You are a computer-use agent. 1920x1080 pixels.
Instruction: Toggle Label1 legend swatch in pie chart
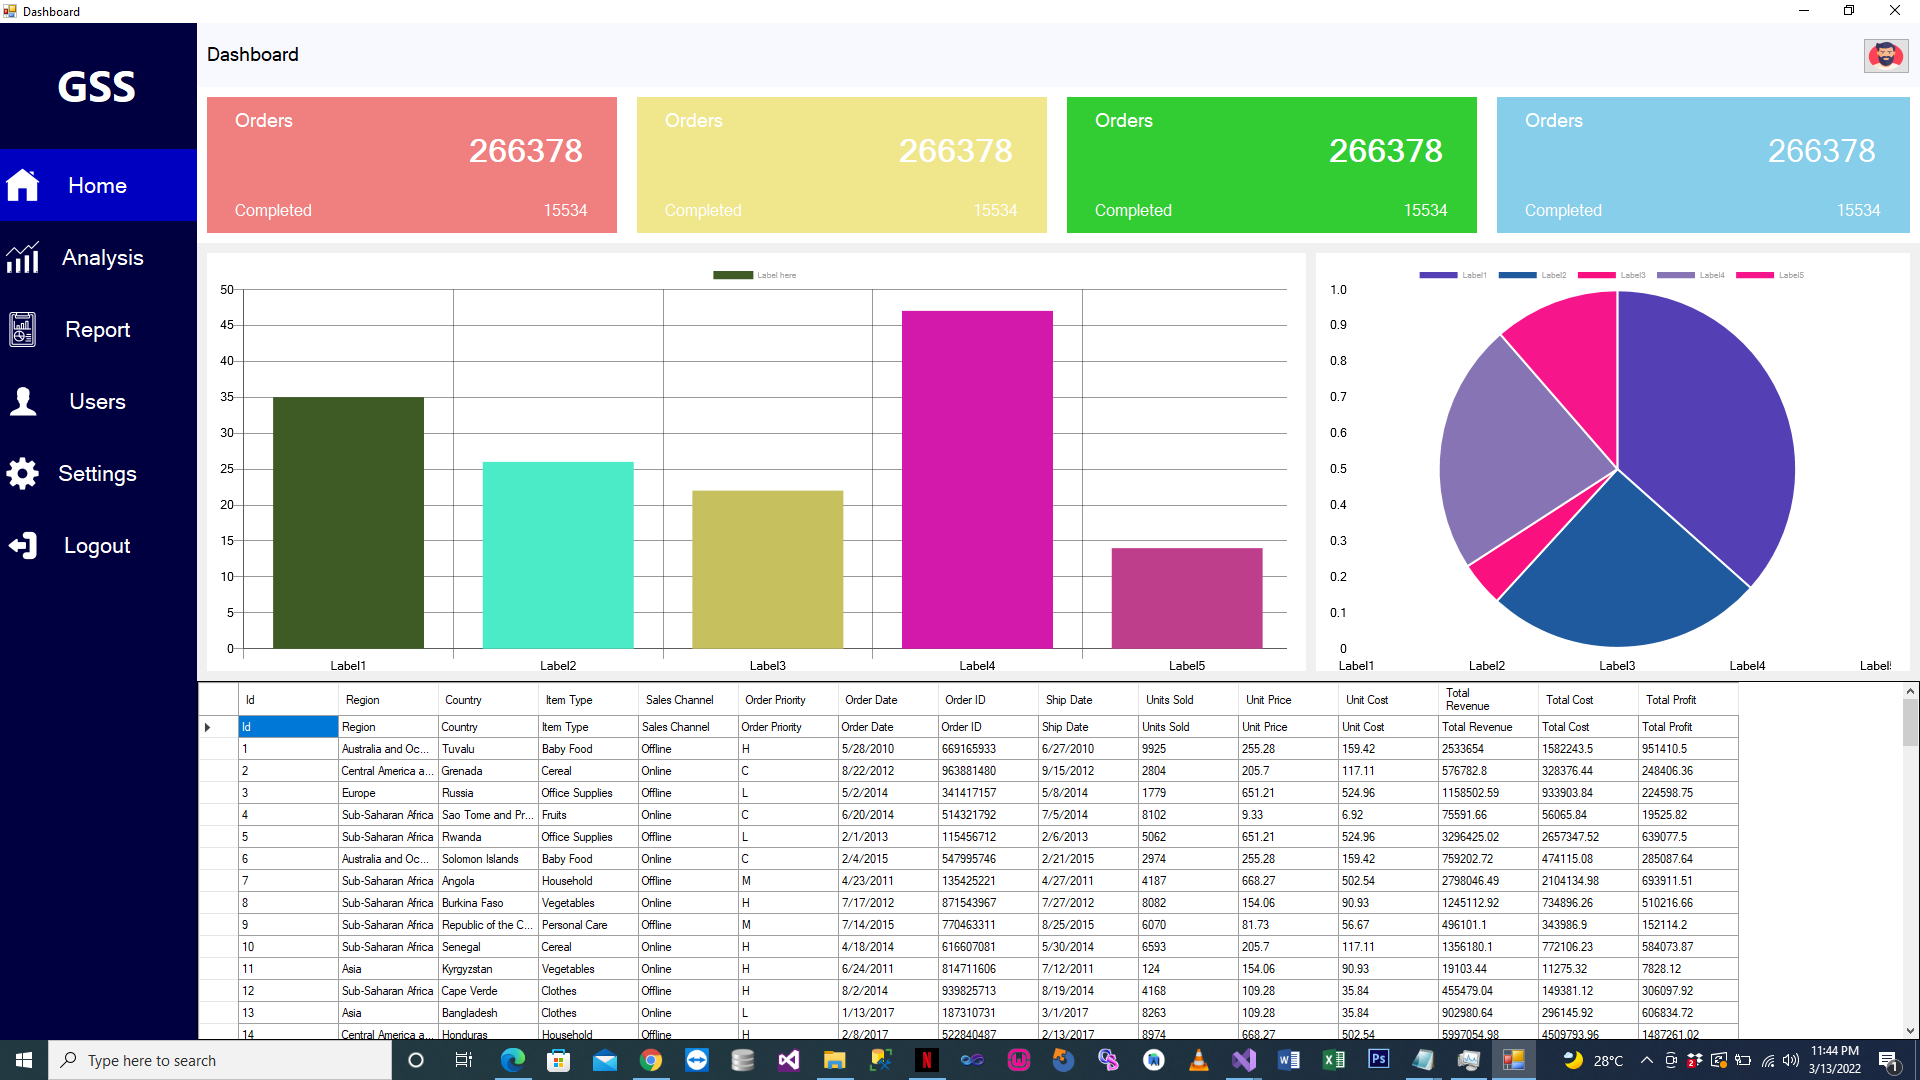coord(1438,275)
